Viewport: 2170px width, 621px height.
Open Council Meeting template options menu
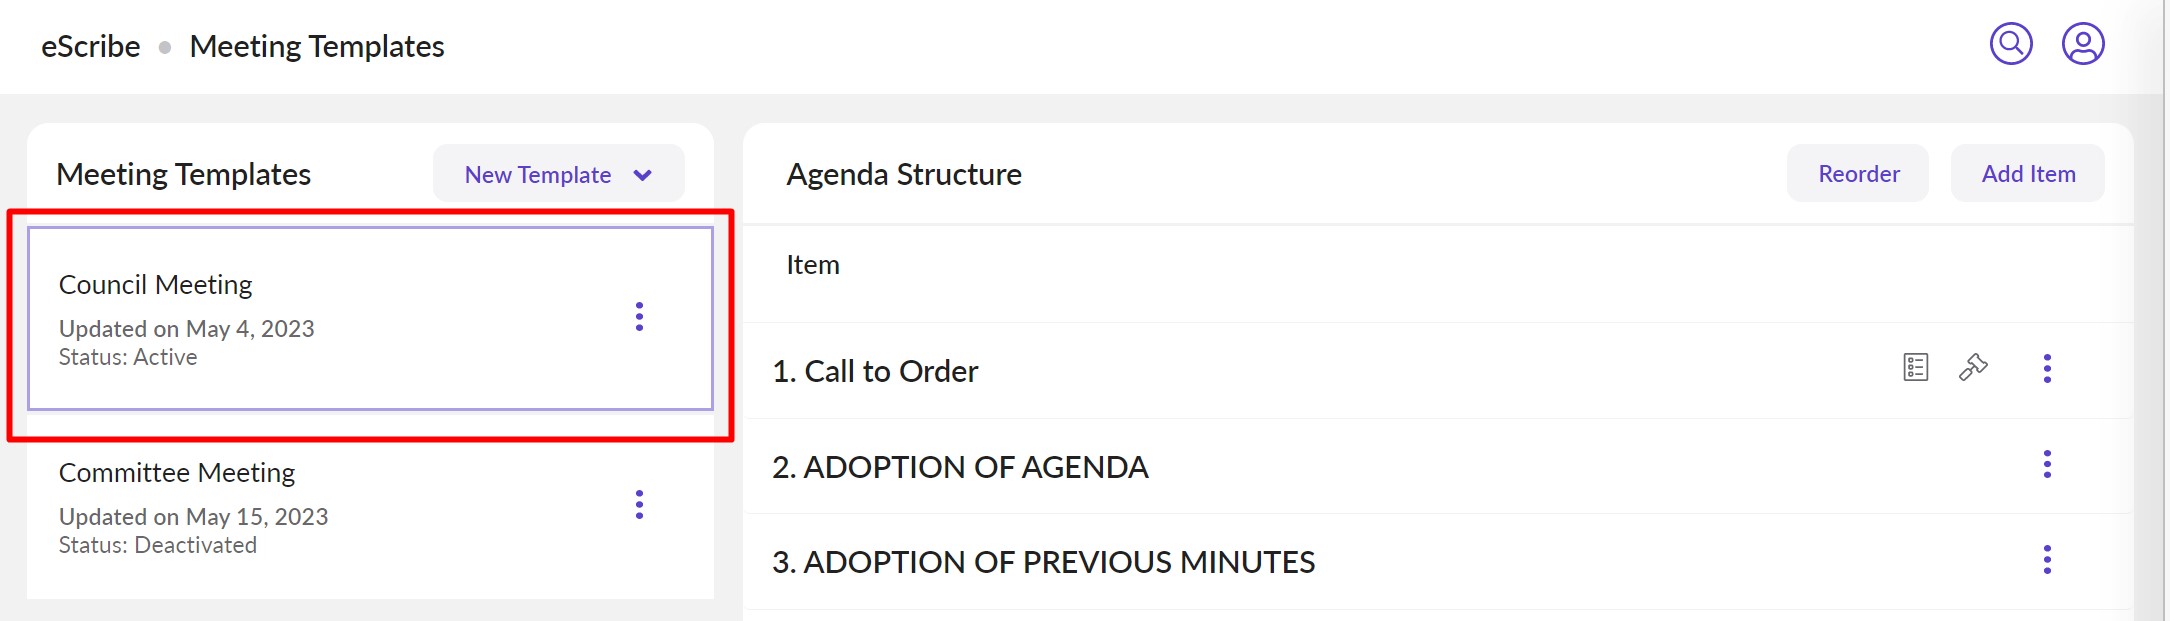pos(639,317)
